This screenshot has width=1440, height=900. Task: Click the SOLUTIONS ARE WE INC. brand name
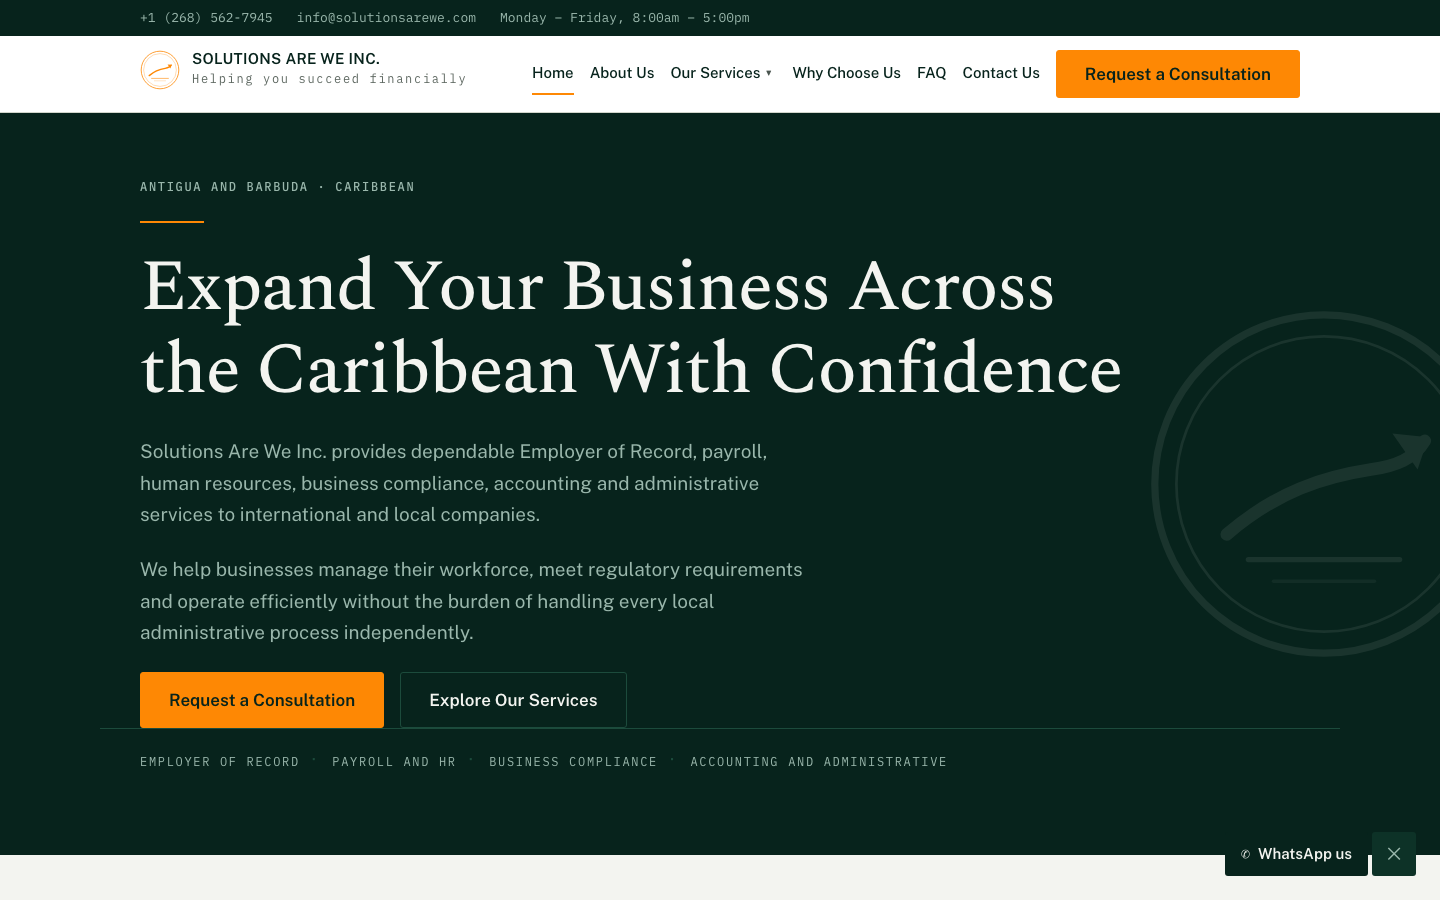pyautogui.click(x=286, y=59)
